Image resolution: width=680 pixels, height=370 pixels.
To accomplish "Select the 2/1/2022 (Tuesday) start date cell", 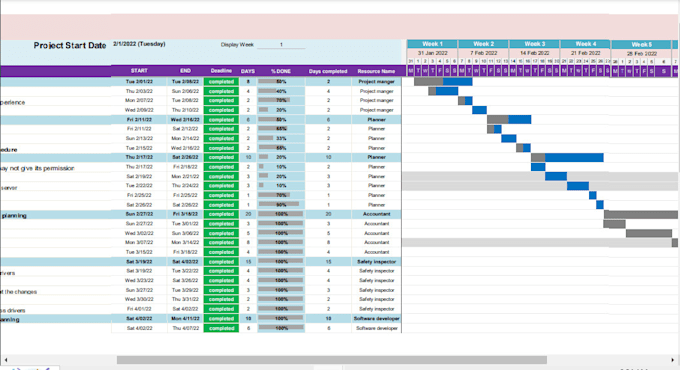I will 139,44.
